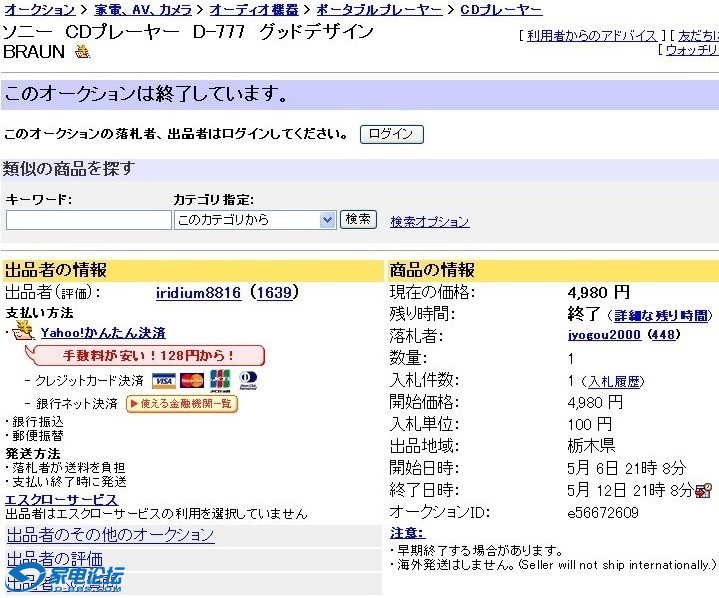Image resolution: width=719 pixels, height=598 pixels.
Task: Click the 郵便振替 payment text
Action: [x=38, y=436]
